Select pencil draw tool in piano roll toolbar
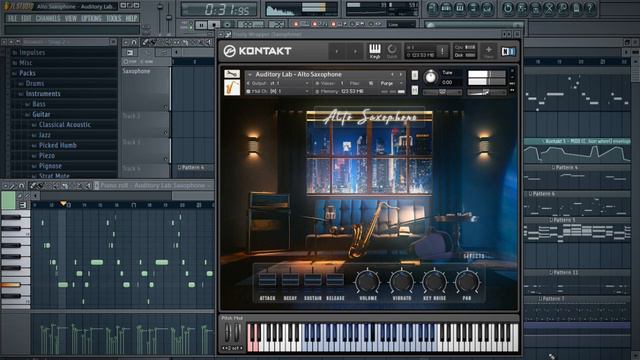This screenshot has width=640, height=360. click(33, 186)
